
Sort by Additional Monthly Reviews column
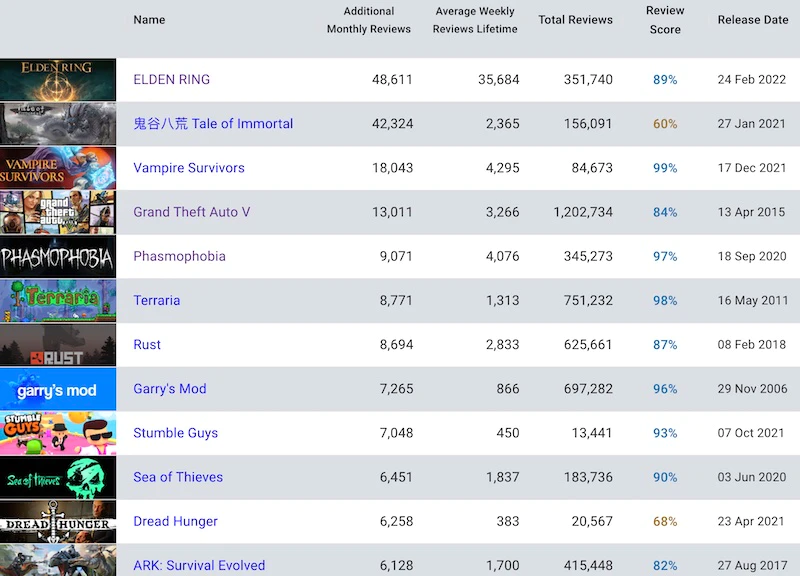click(368, 20)
